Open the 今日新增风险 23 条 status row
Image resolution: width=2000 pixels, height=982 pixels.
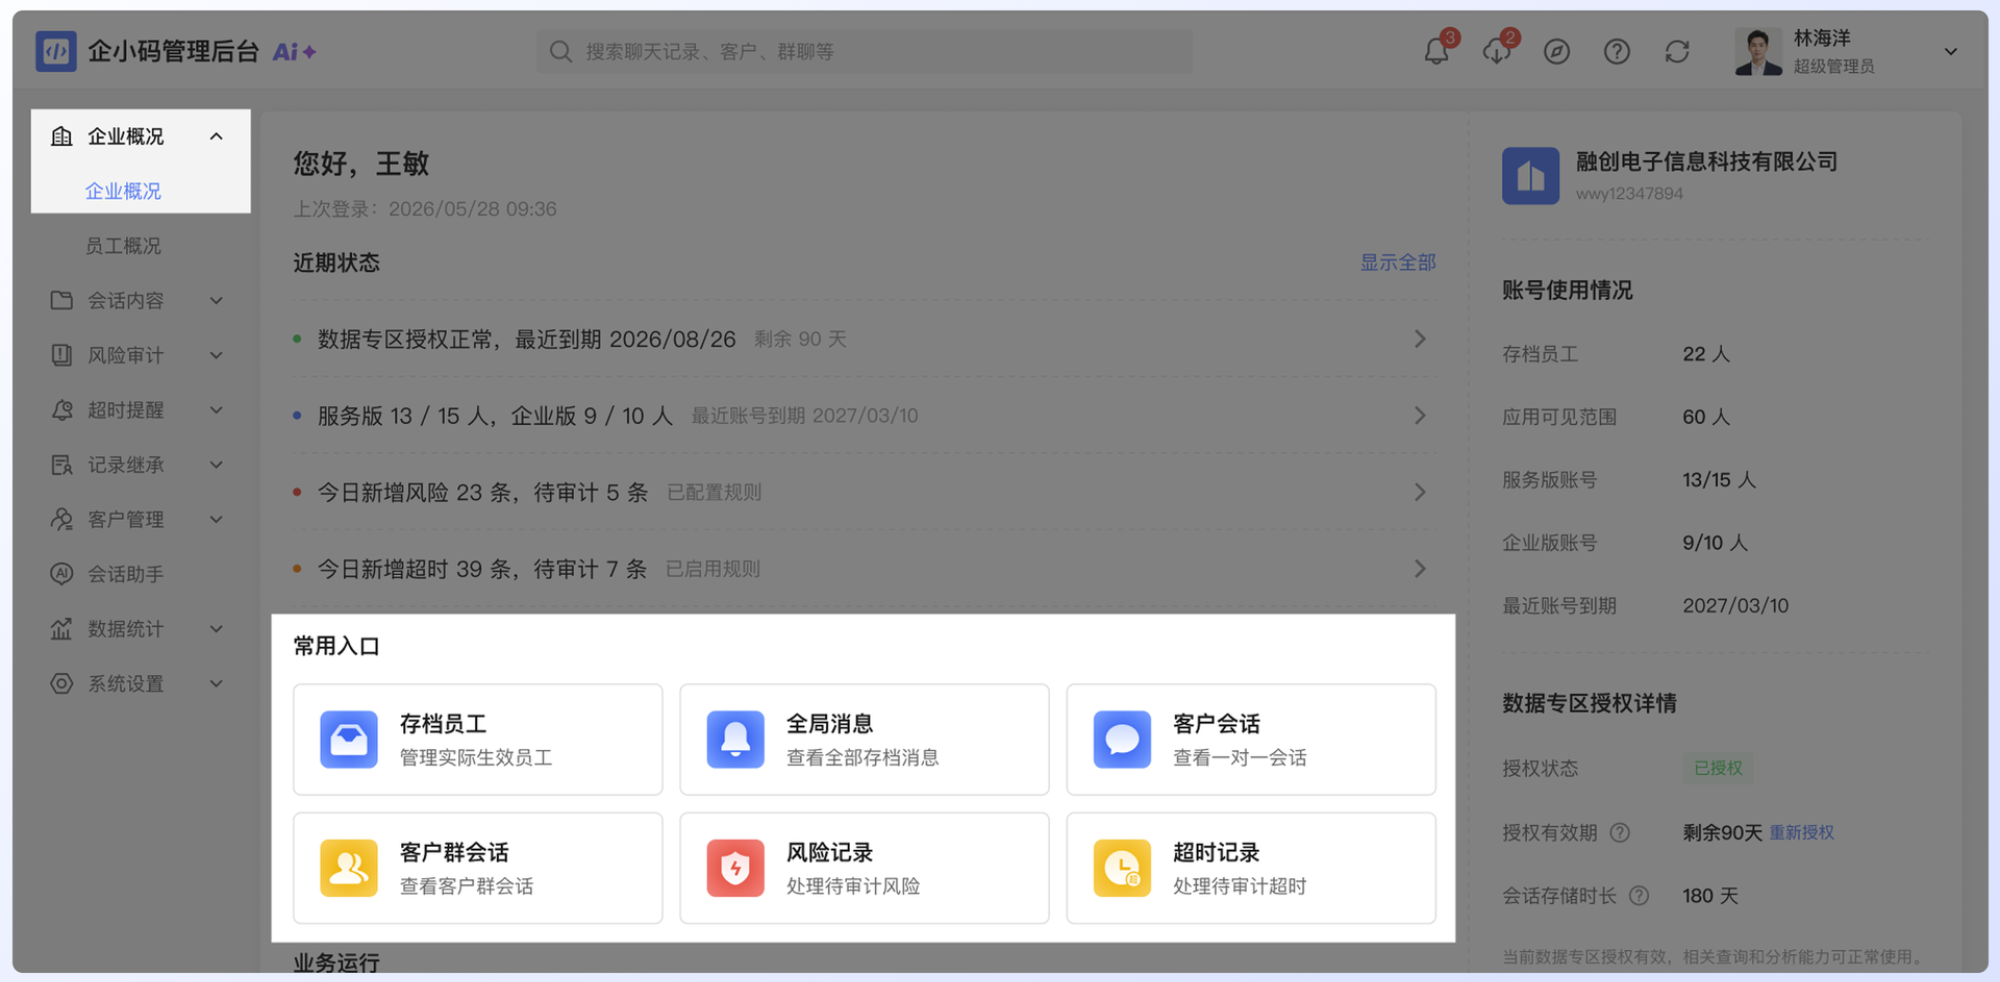coord(864,492)
